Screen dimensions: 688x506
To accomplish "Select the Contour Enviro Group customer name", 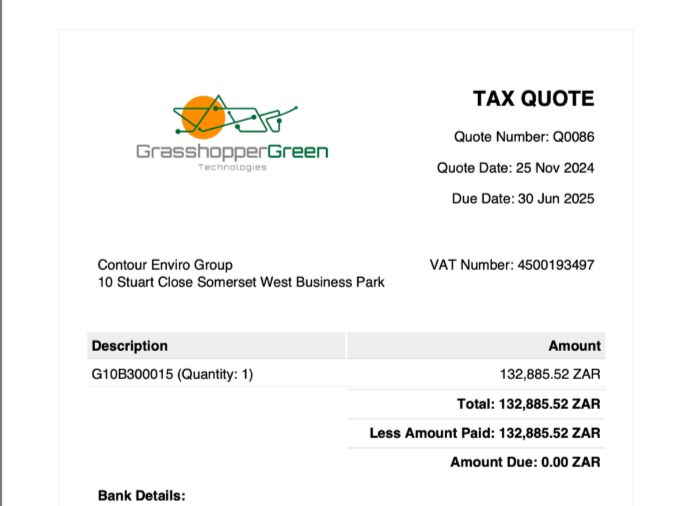I will pyautogui.click(x=165, y=265).
